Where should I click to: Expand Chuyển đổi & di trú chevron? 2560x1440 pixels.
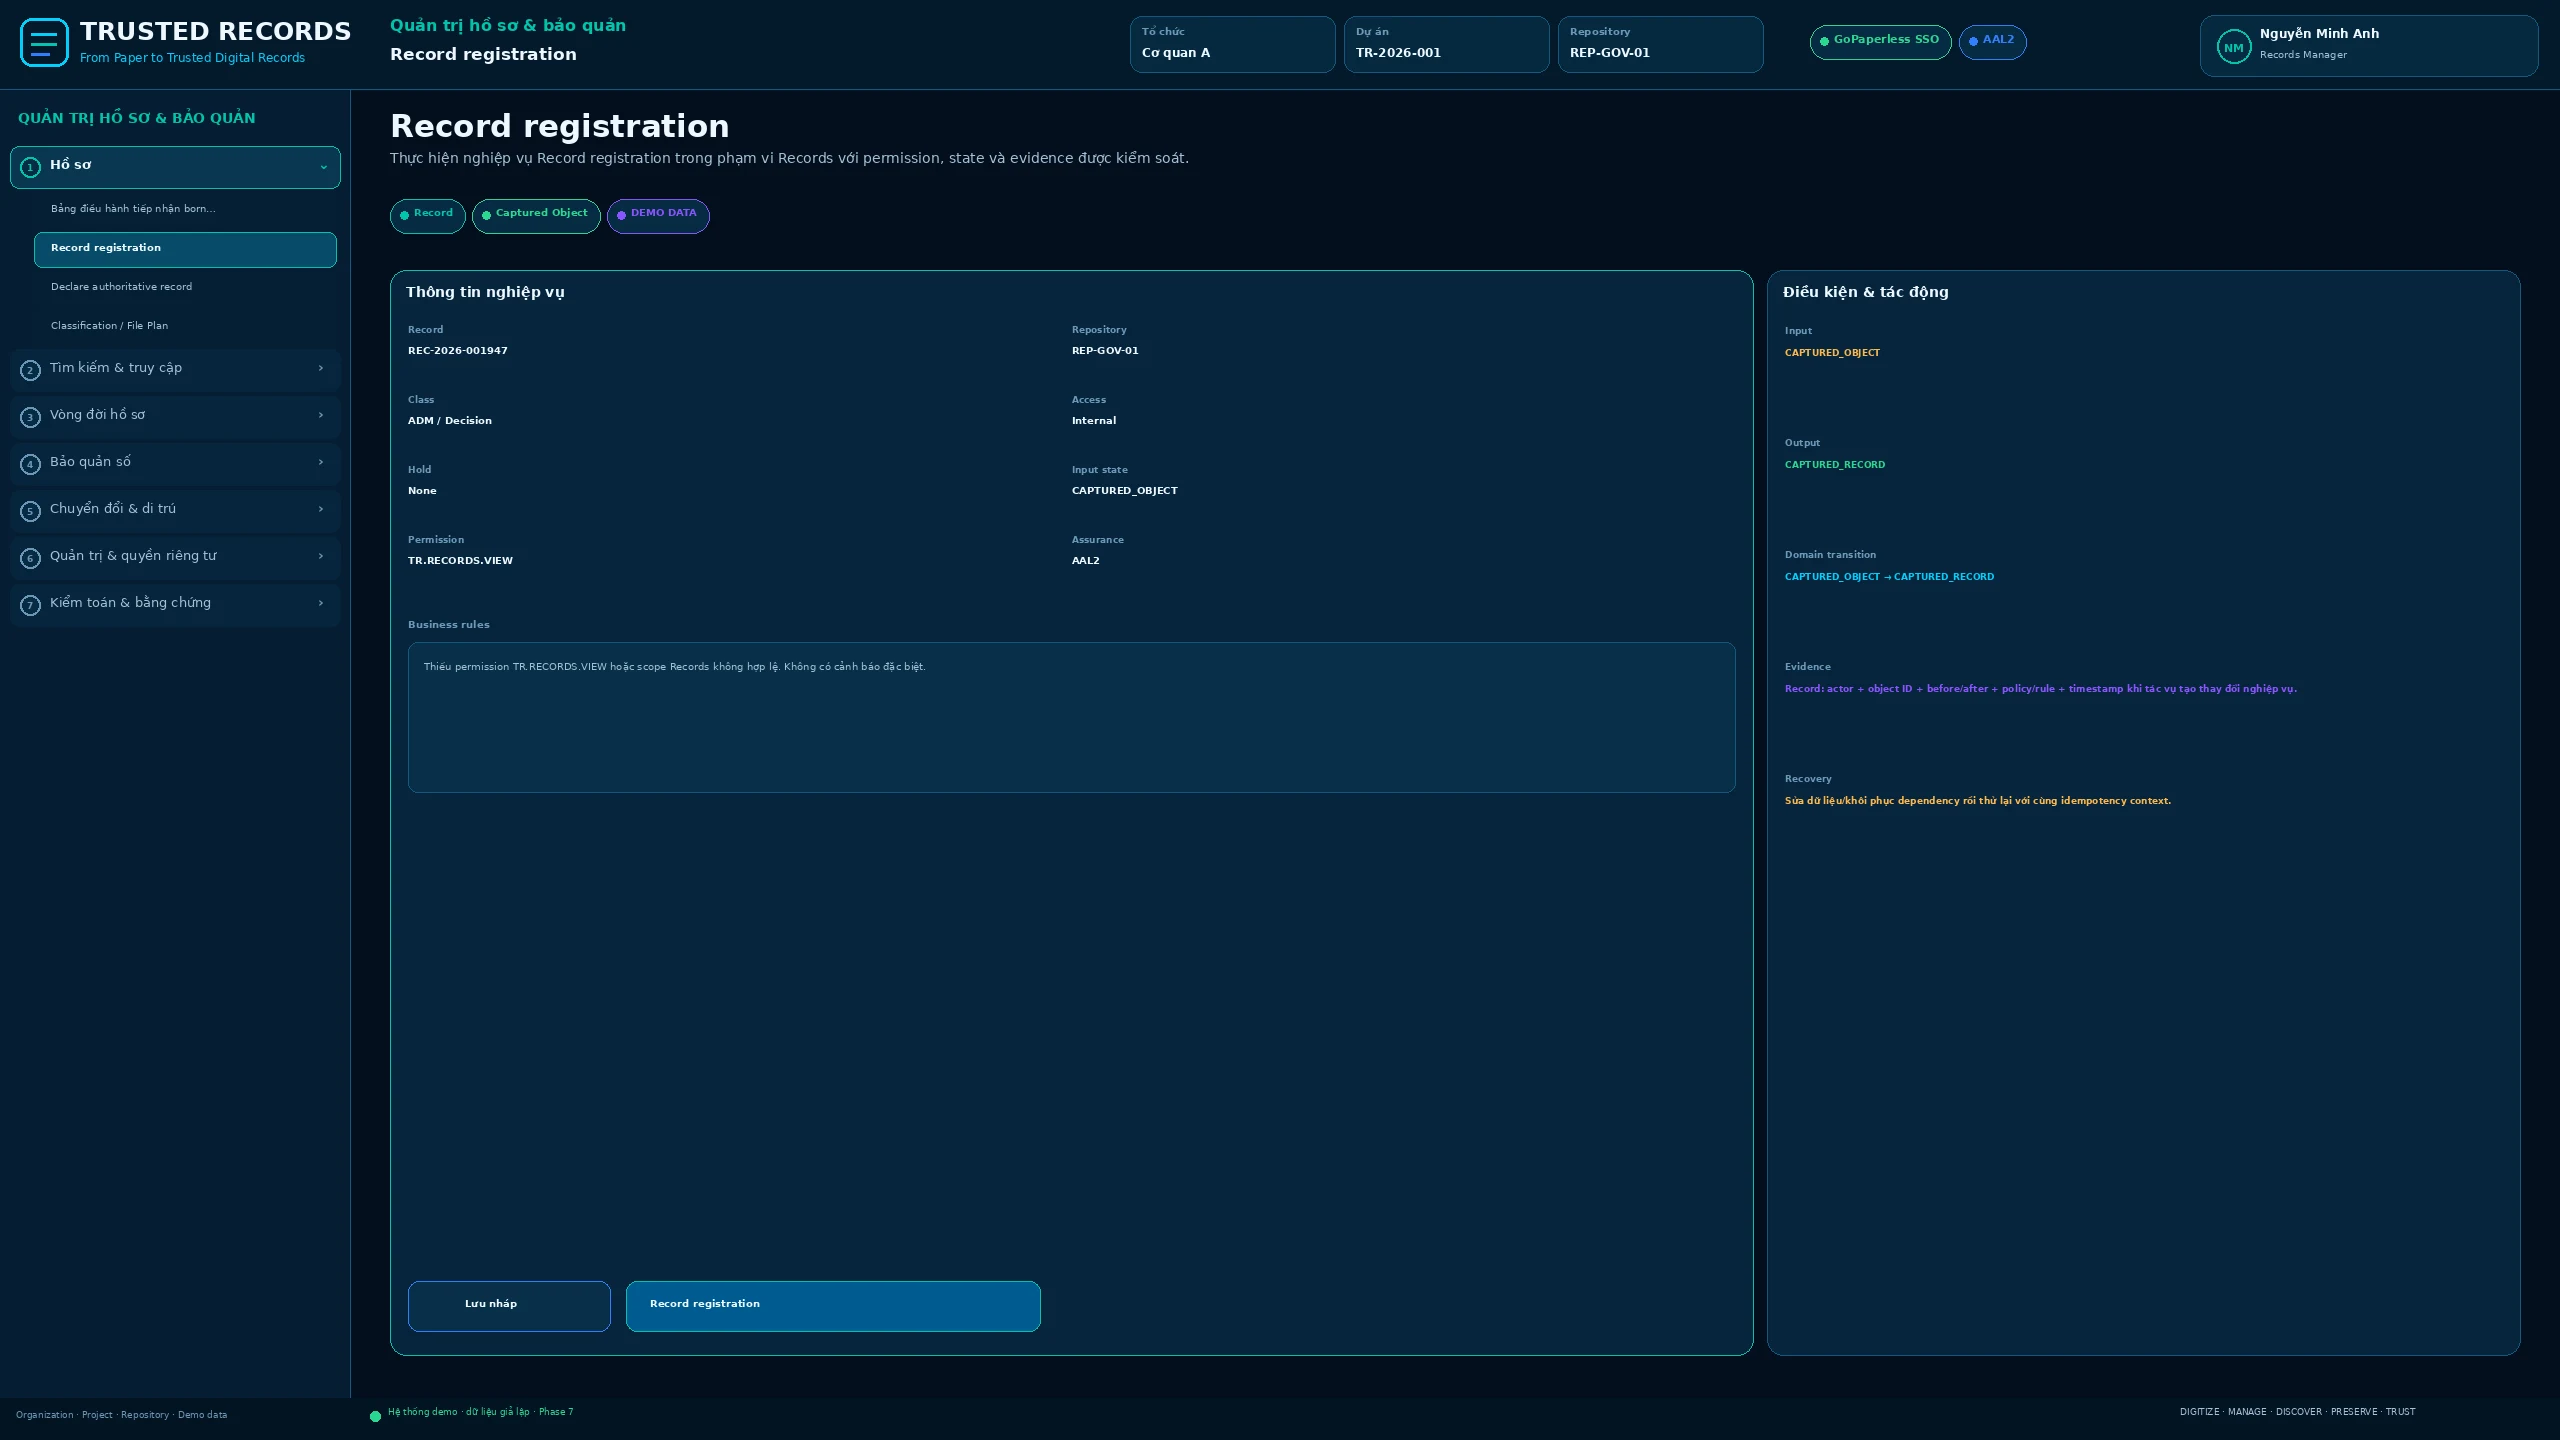[320, 509]
